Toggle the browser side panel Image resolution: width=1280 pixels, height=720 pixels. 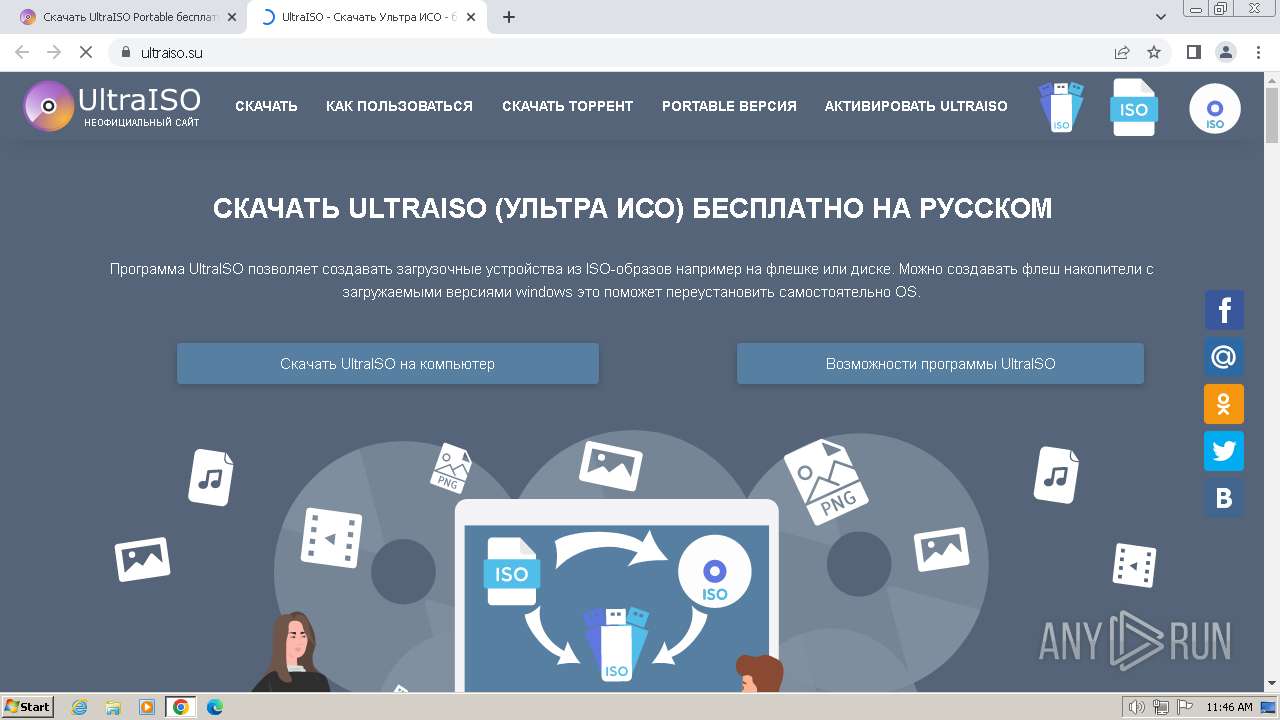click(1194, 52)
